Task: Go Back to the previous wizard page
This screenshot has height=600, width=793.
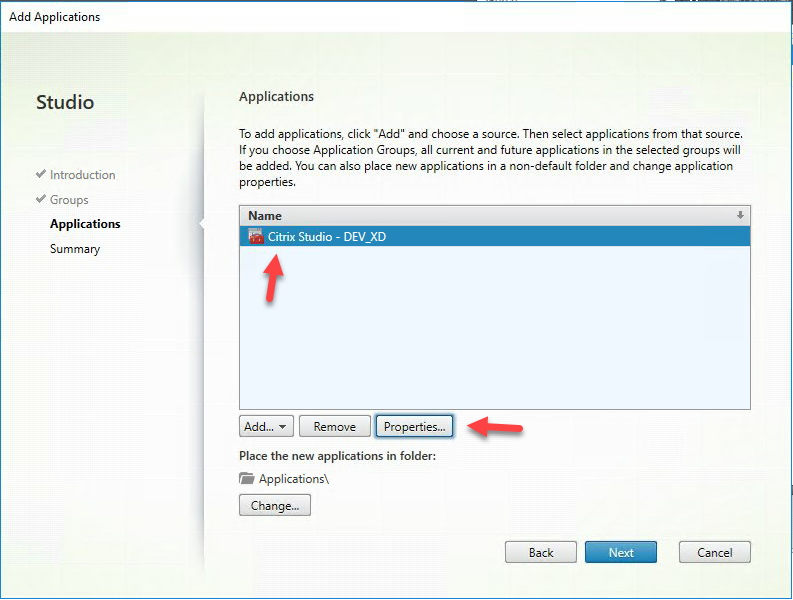Action: point(541,552)
